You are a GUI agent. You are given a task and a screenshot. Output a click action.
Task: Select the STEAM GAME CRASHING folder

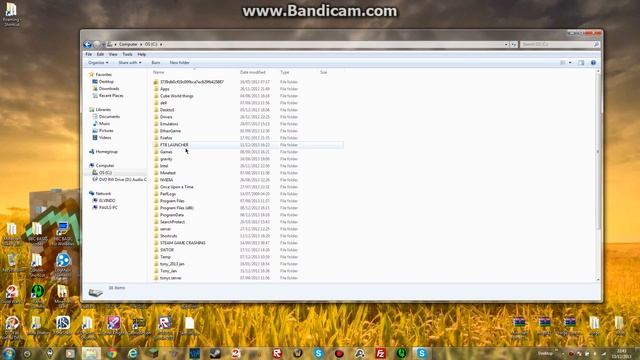(182, 243)
